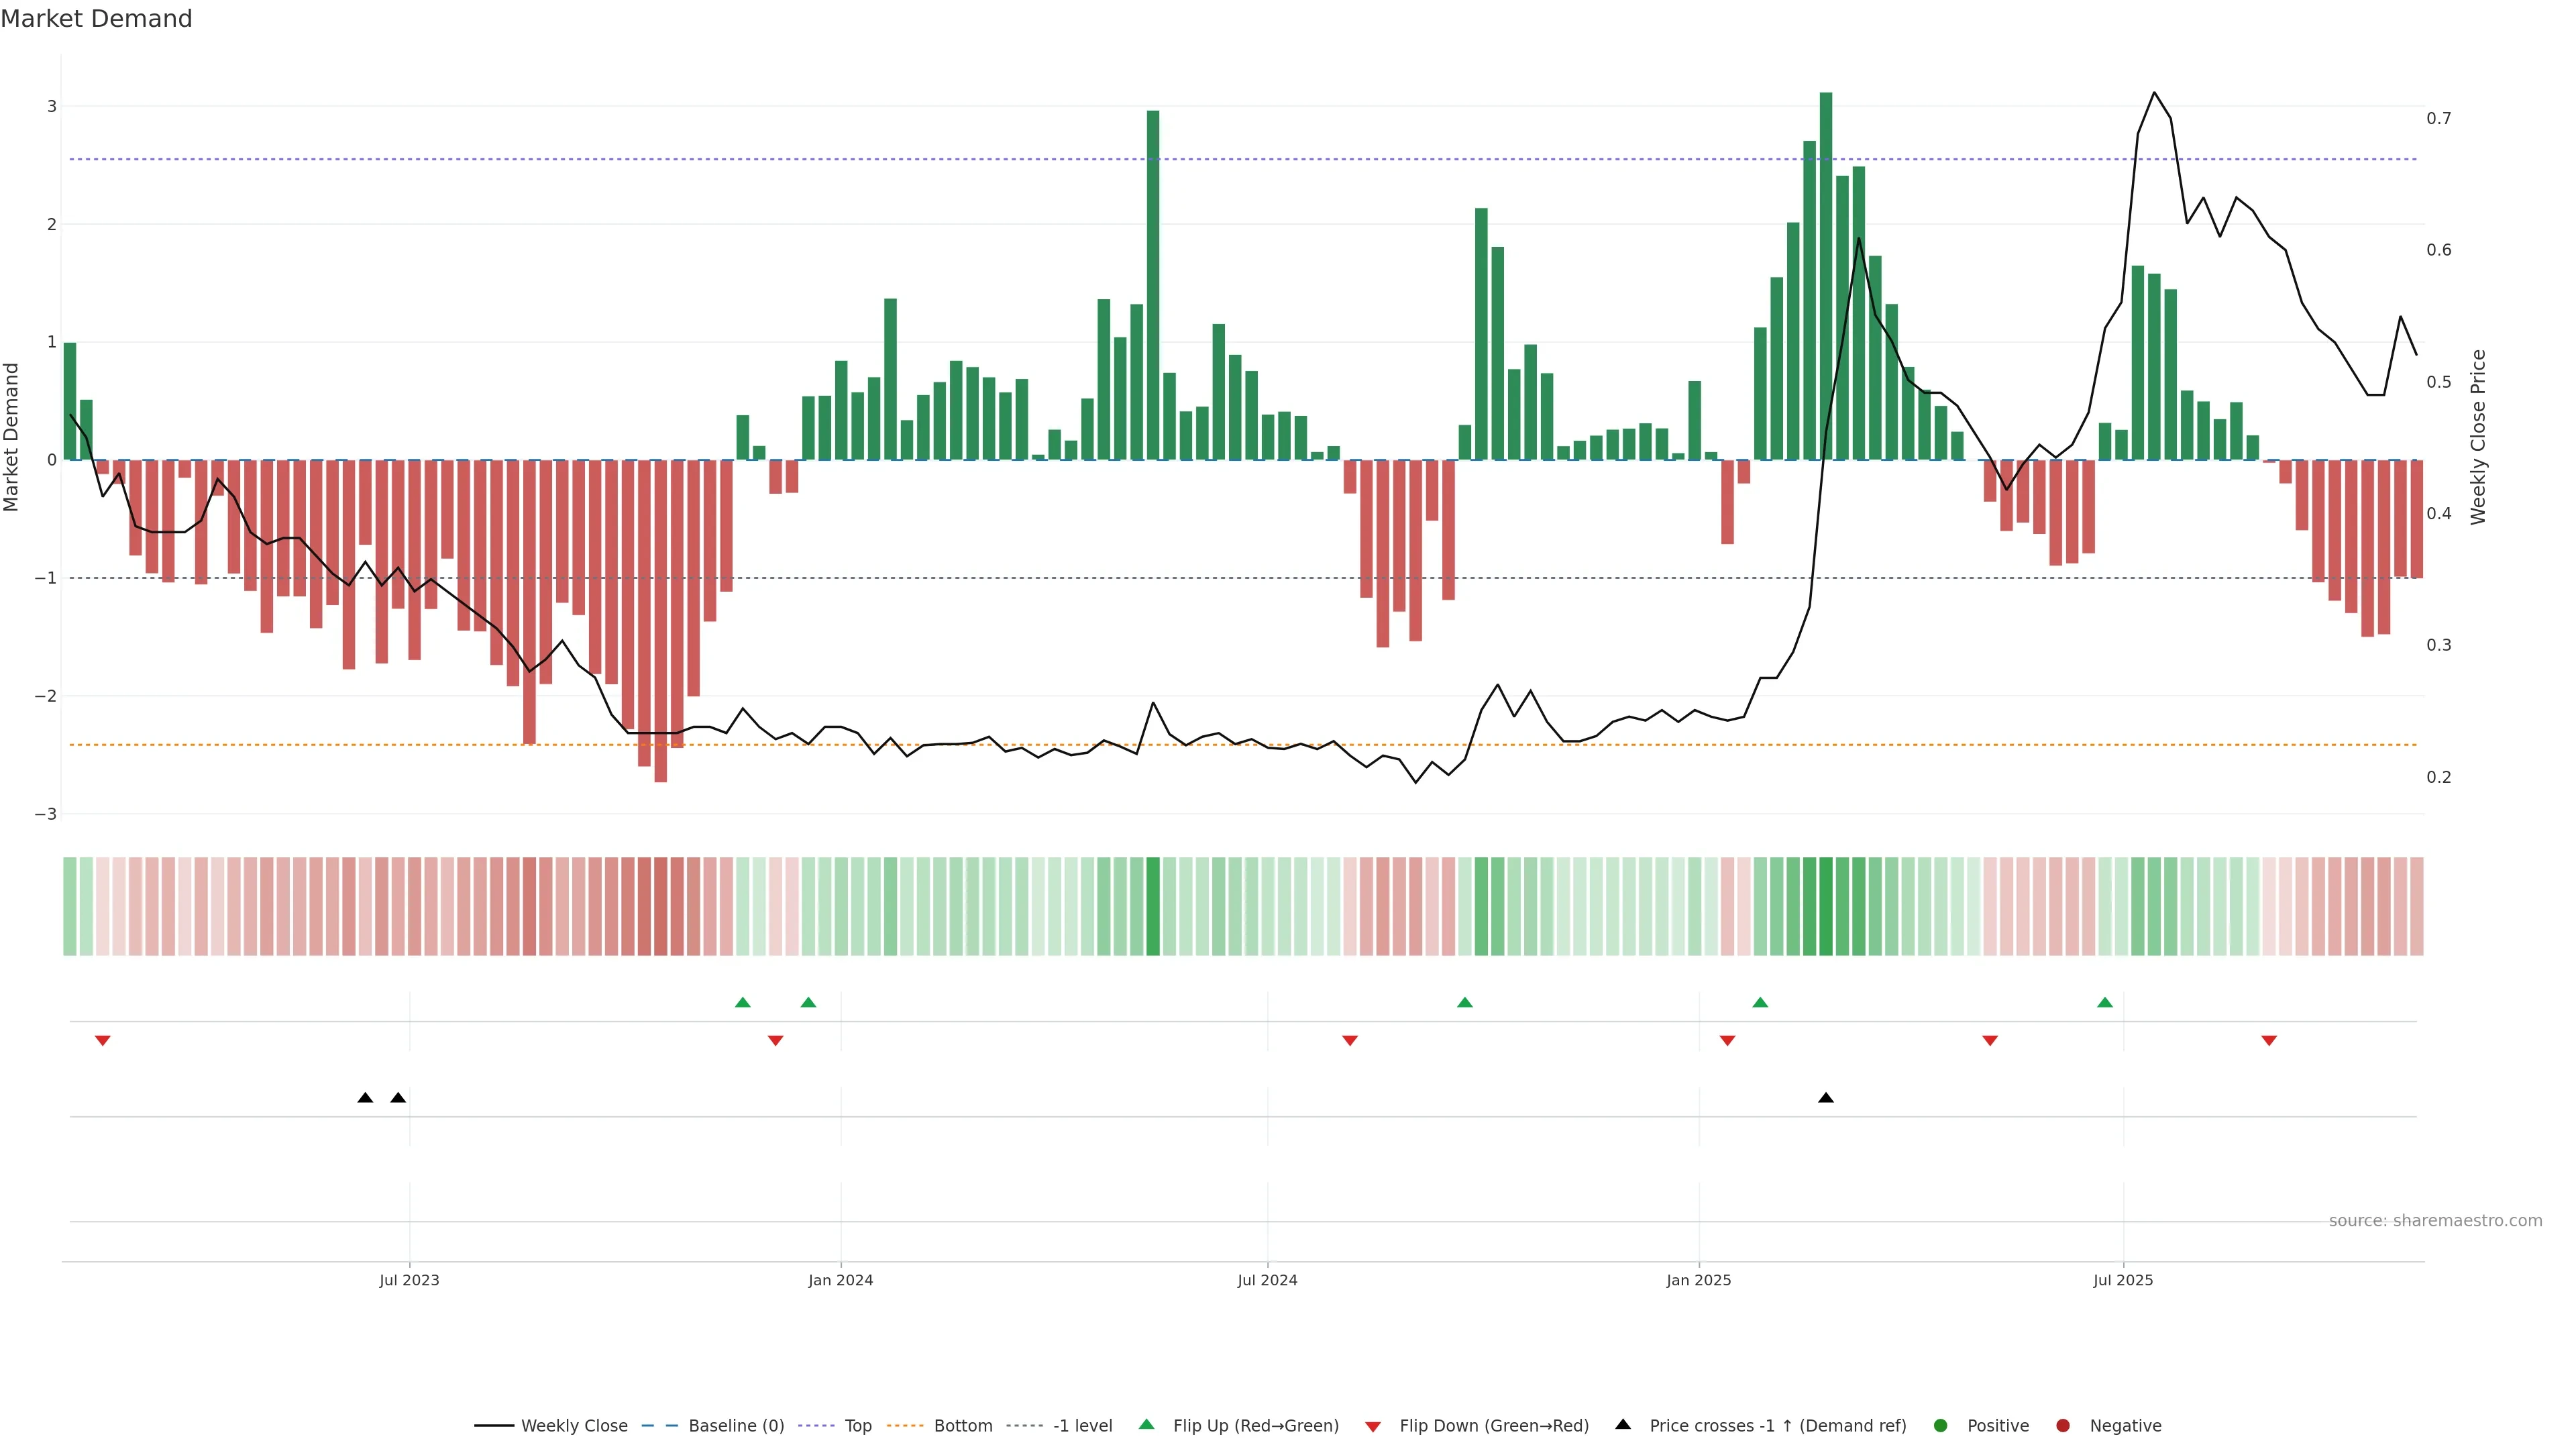Viewport: 2576px width, 1449px height.
Task: Hide the Top threshold legend entry
Action: (857, 1426)
